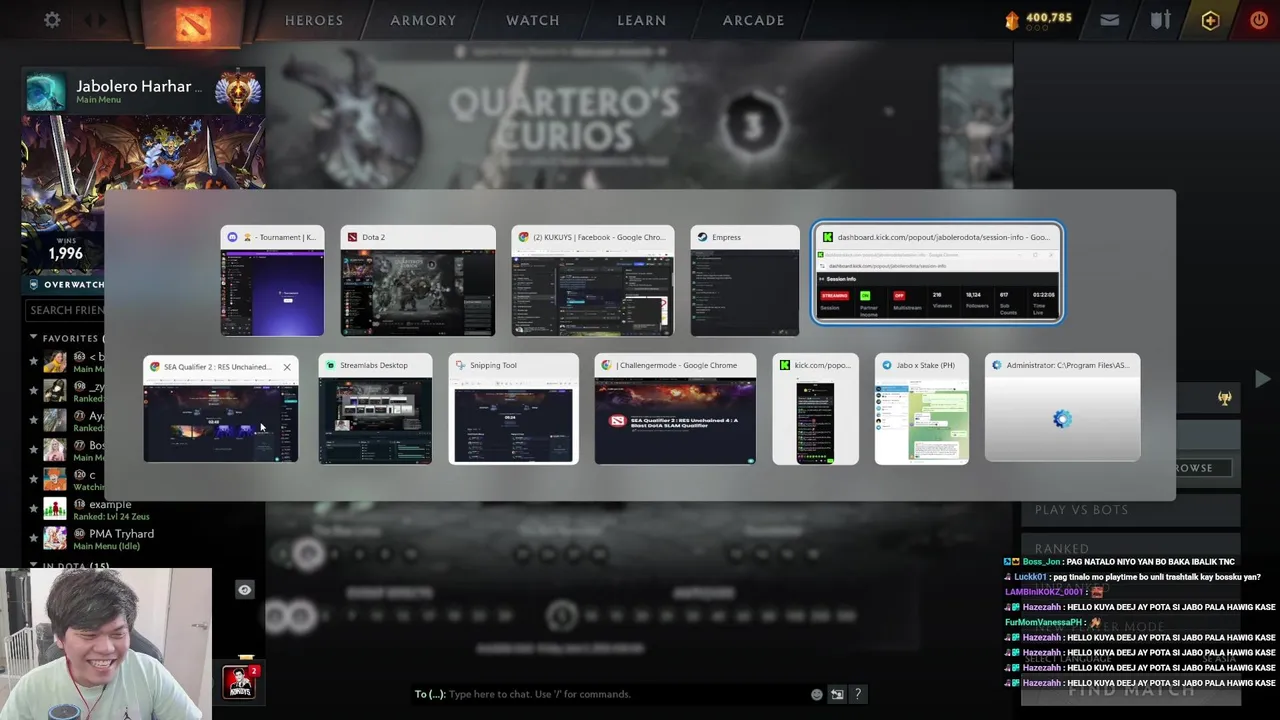Viewport: 1280px width, 720px height.
Task: Toggle favorite star beside level 77 friend
Action: click(x=33, y=450)
